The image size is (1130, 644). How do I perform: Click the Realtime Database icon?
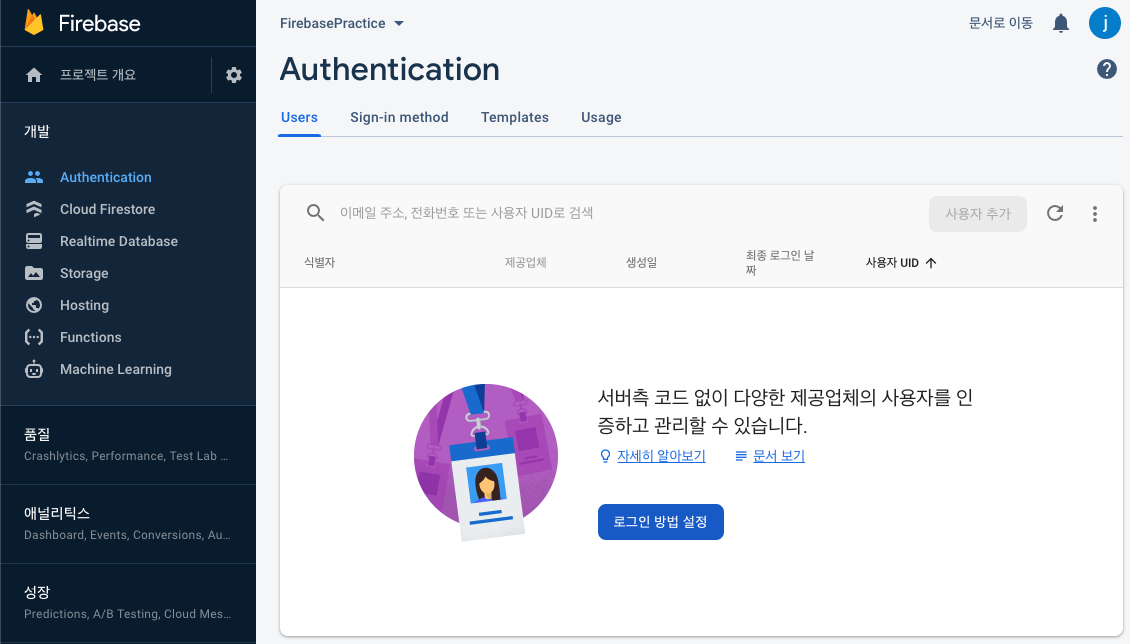34,241
